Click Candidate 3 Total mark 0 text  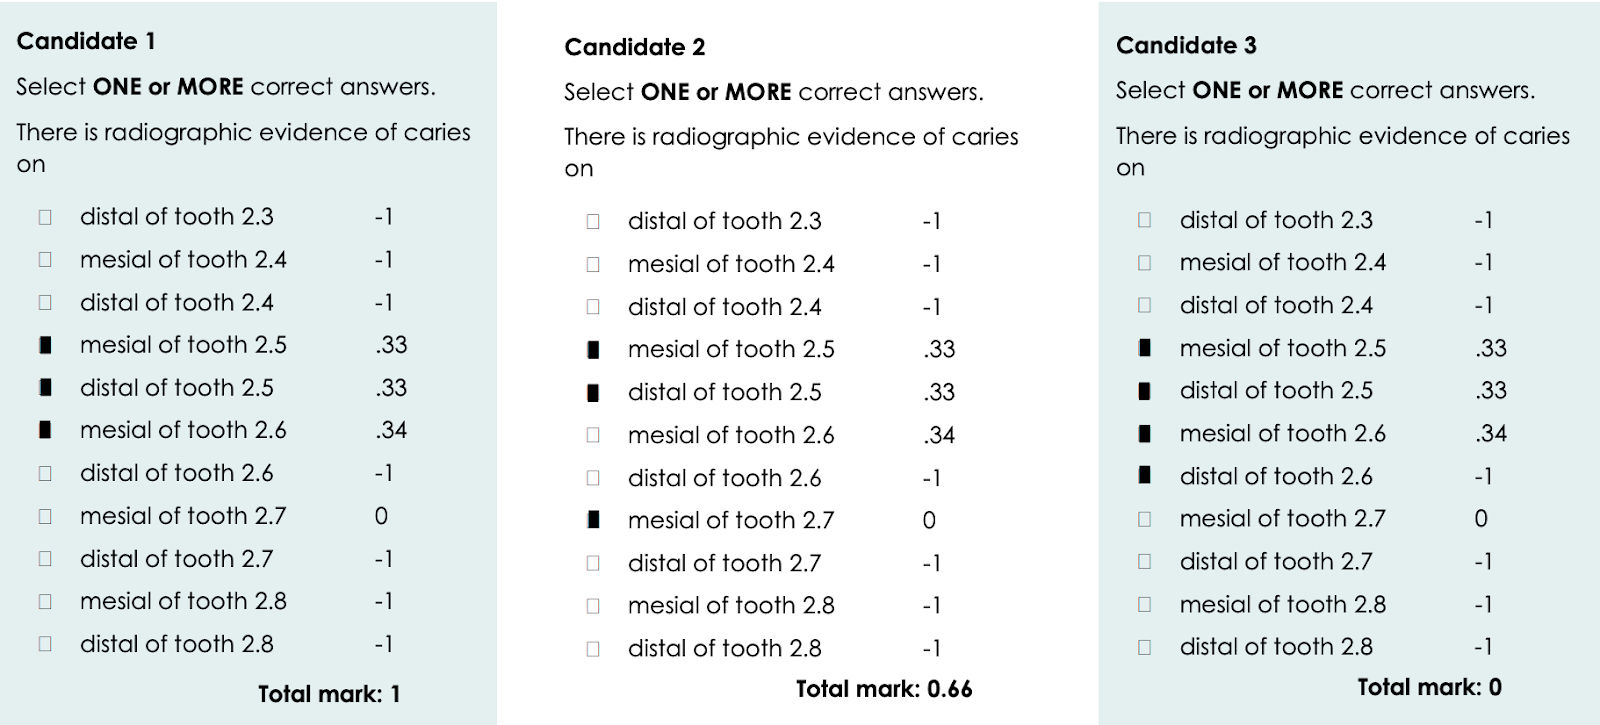pyautogui.click(x=1429, y=687)
